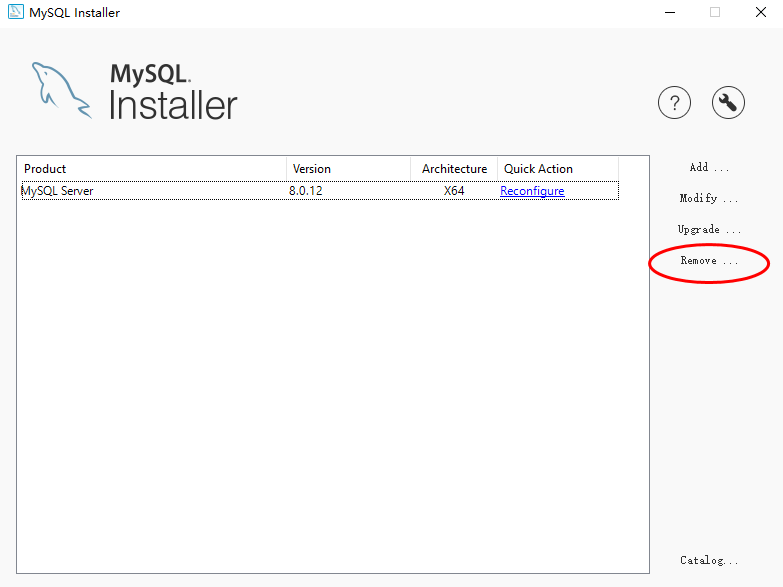Click the MySQL Installer title bar icon

click(x=15, y=12)
